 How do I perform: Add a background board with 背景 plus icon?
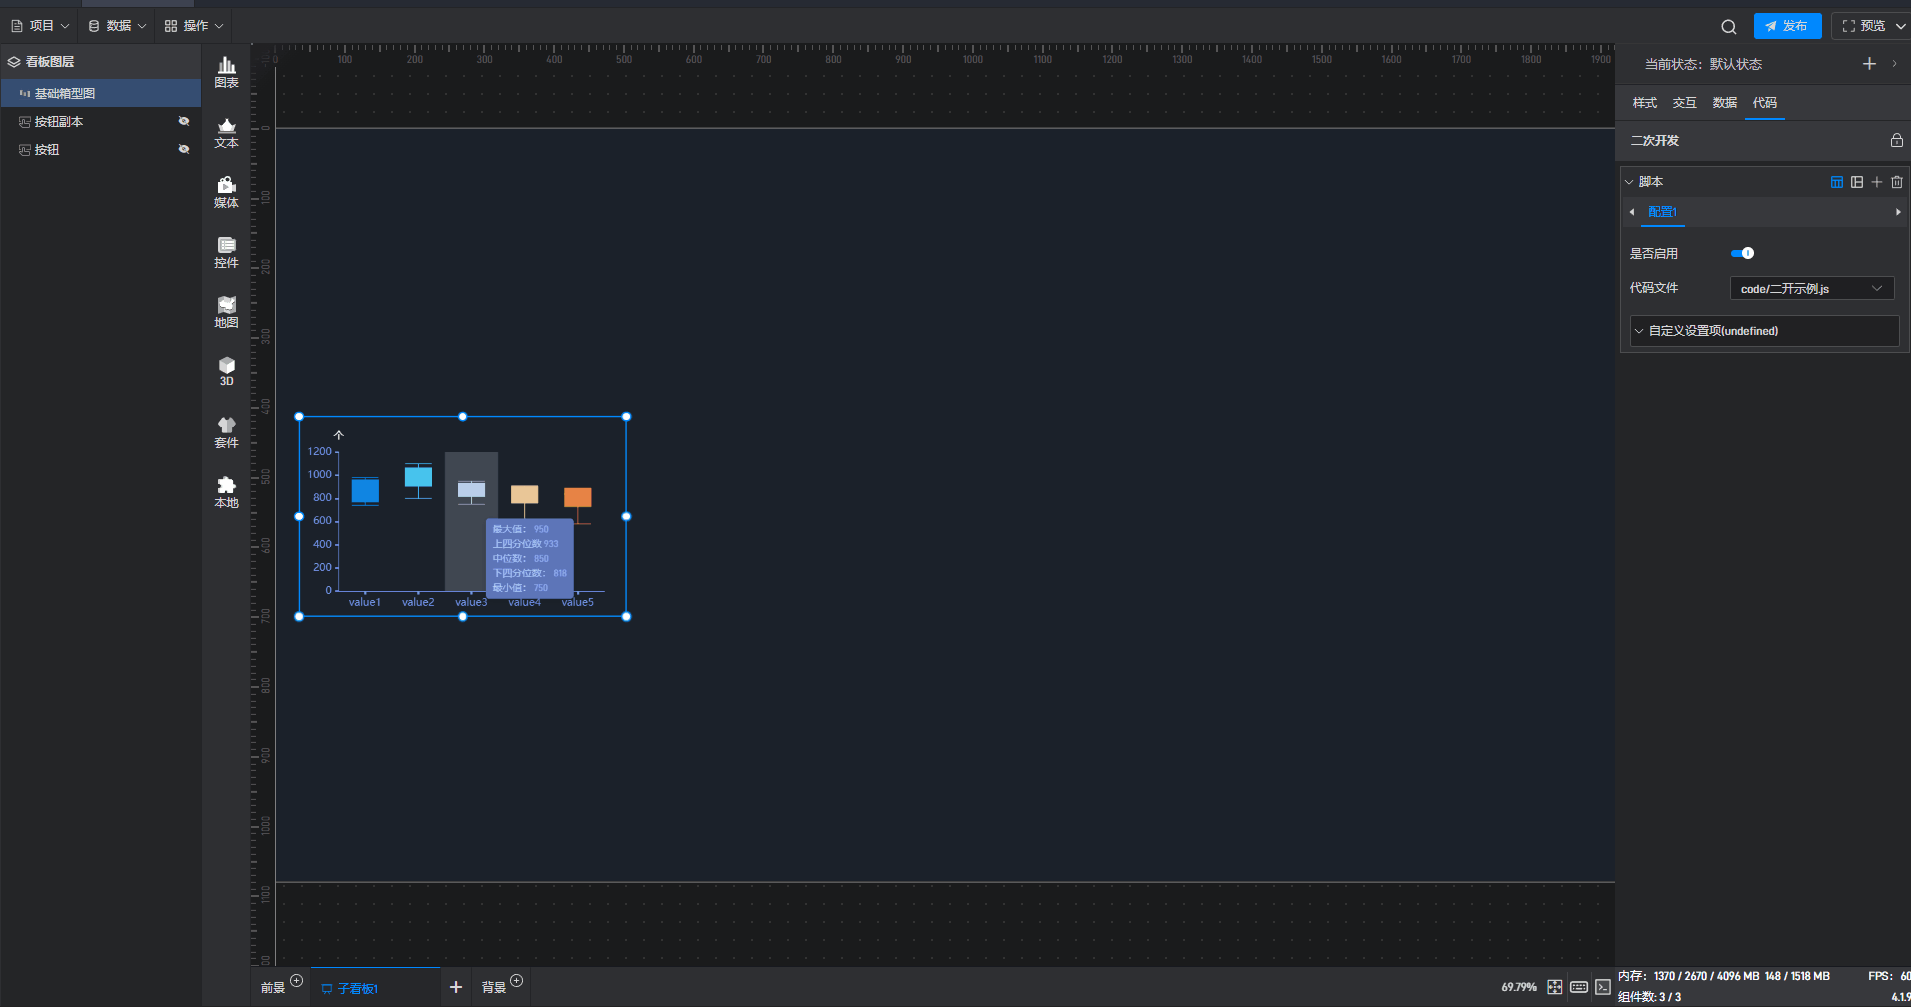(x=516, y=980)
